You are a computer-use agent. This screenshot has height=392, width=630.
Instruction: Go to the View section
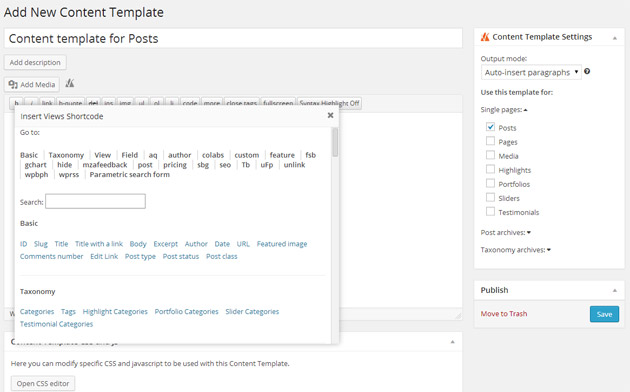(x=102, y=155)
